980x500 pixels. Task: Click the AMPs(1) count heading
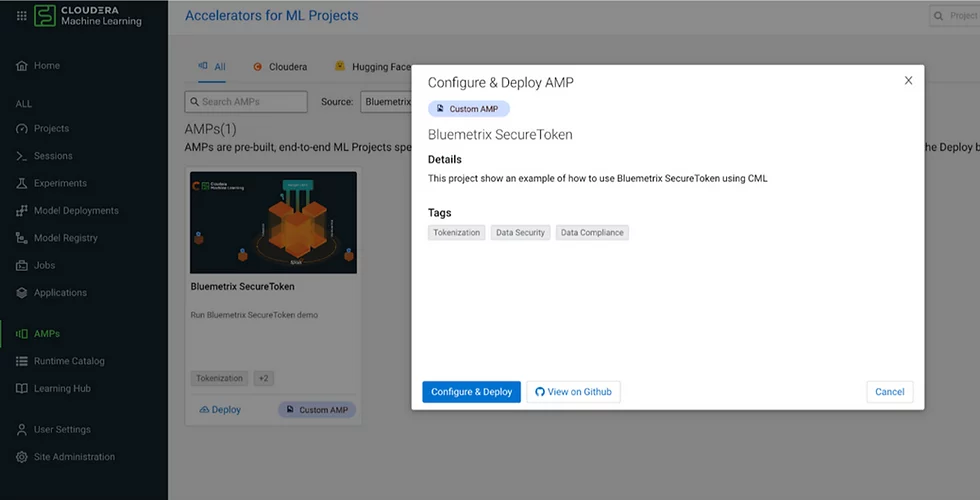(211, 129)
